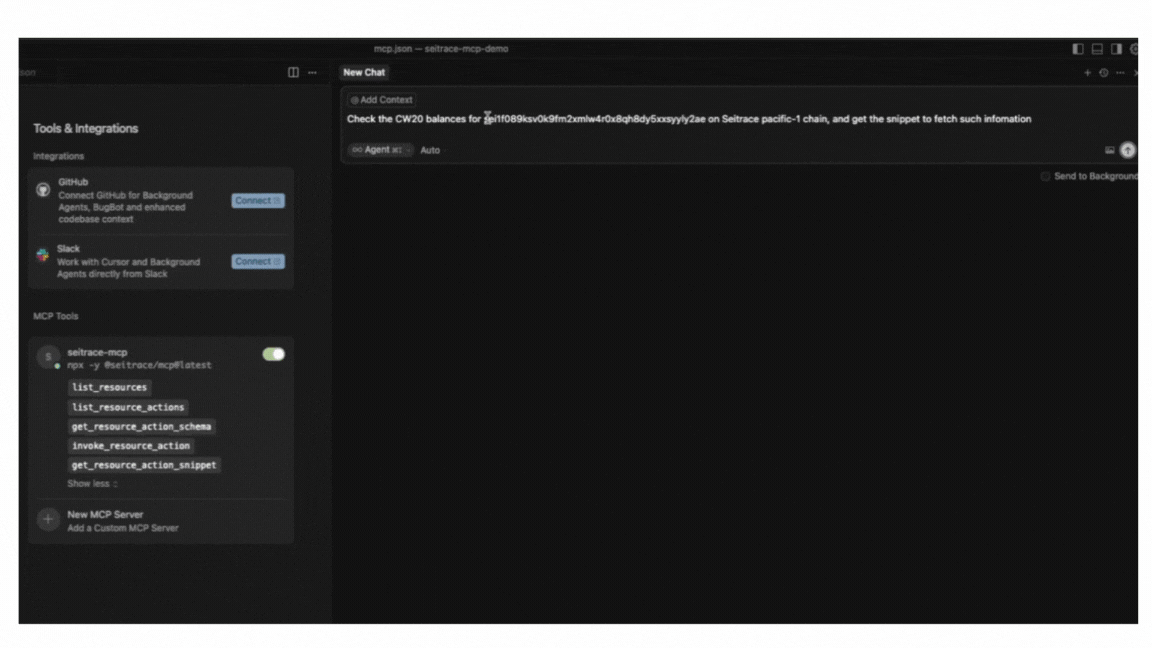Select the New Chat tab

click(x=364, y=73)
